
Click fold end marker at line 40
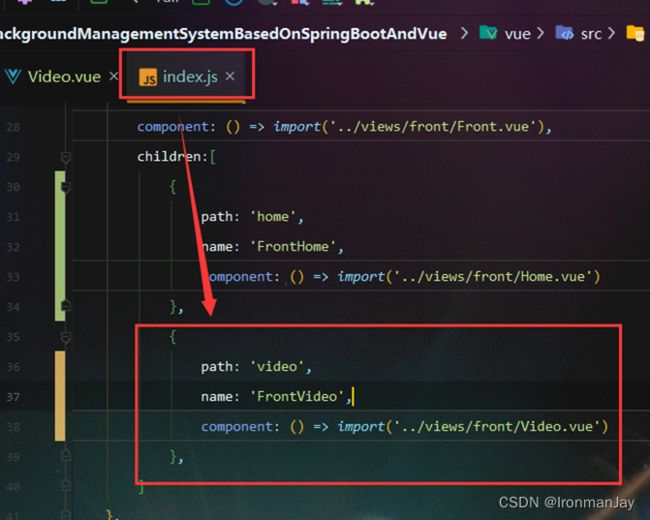coord(65,485)
